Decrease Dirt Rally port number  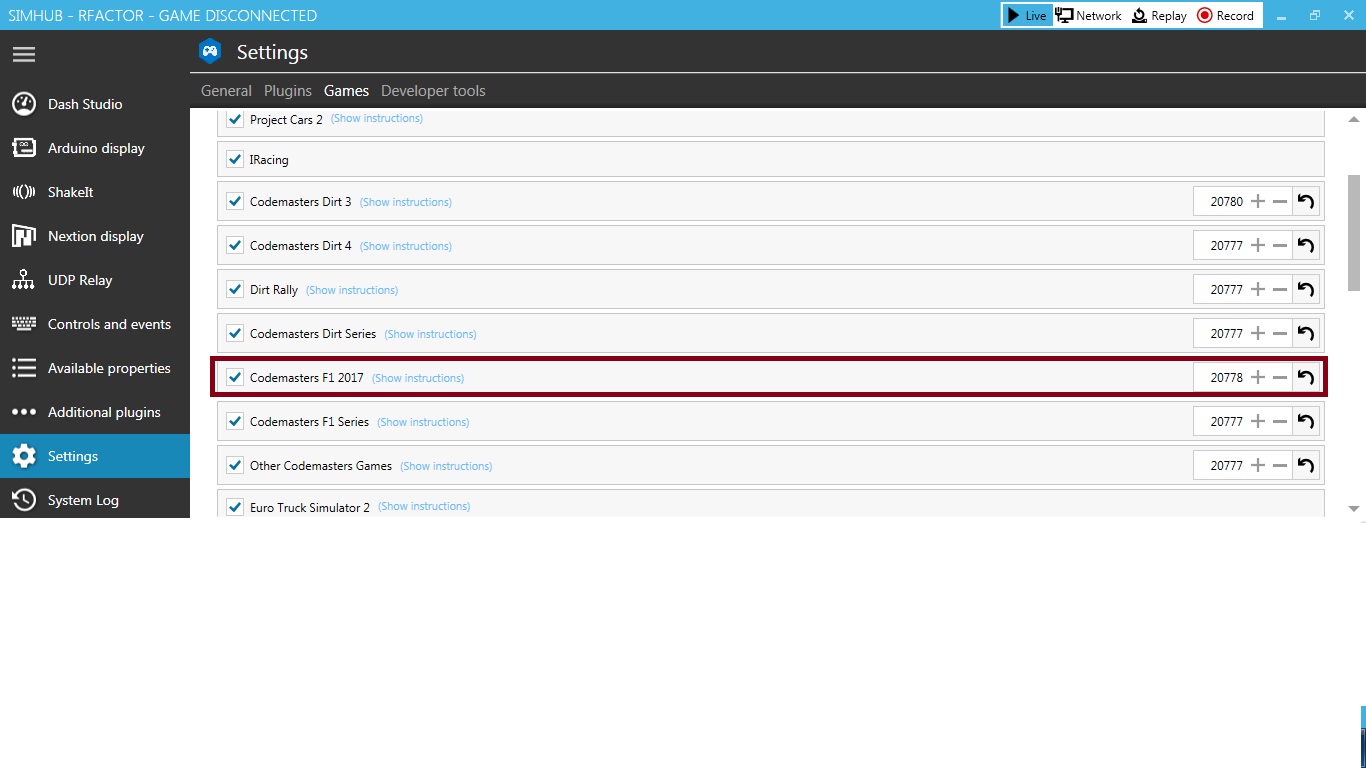(x=1280, y=289)
